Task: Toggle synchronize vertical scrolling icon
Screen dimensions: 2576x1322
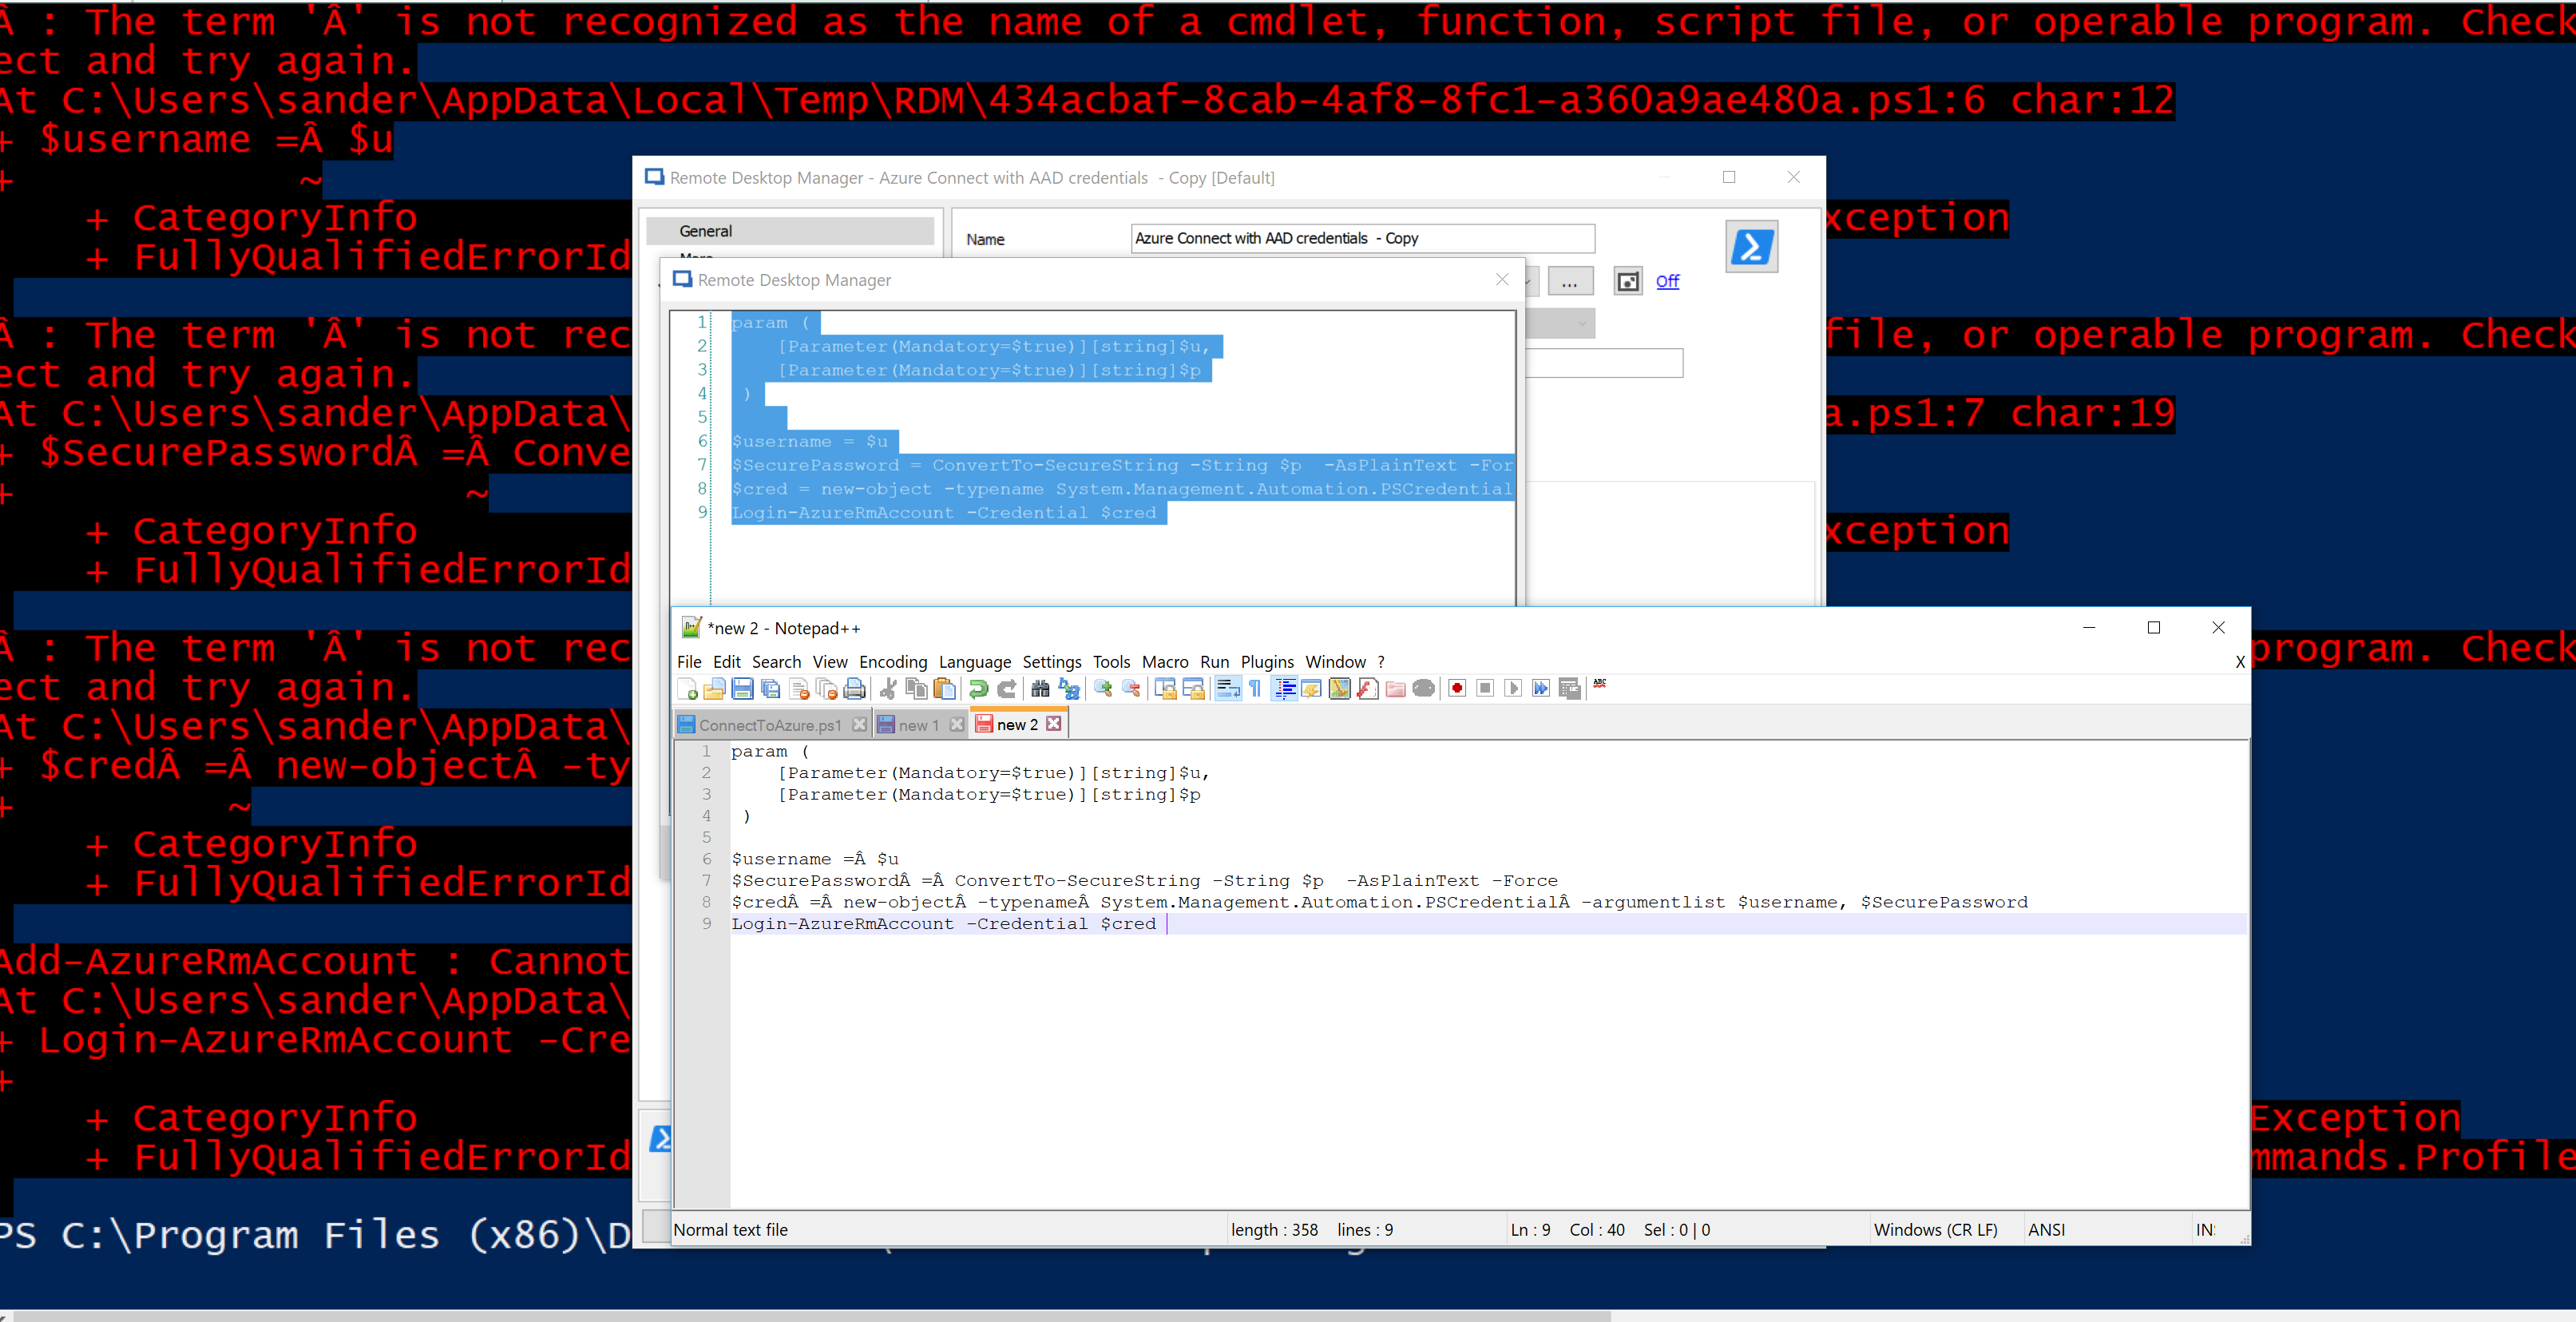Action: tap(1165, 688)
